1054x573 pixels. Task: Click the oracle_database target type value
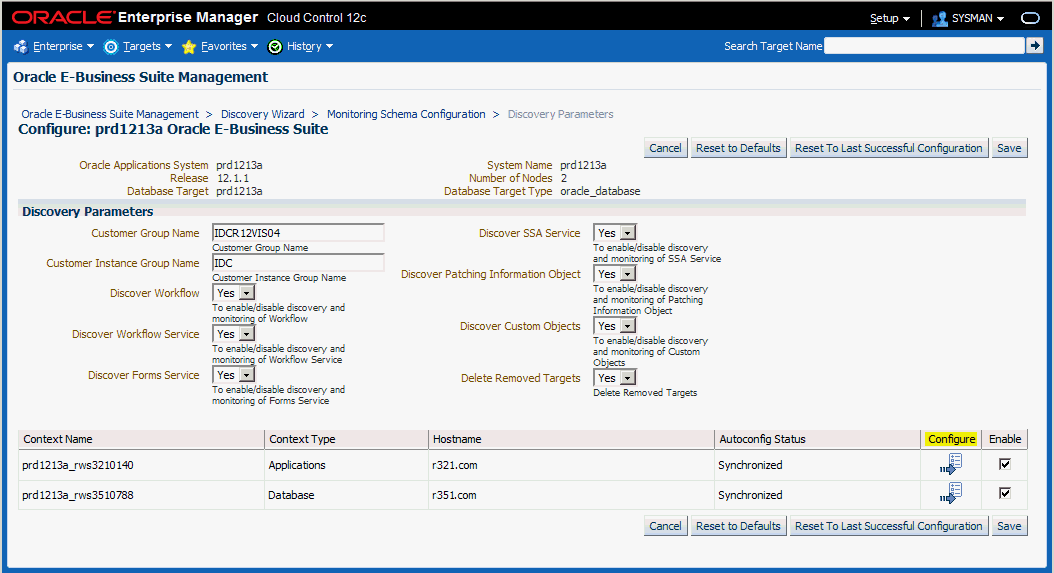tap(600, 191)
